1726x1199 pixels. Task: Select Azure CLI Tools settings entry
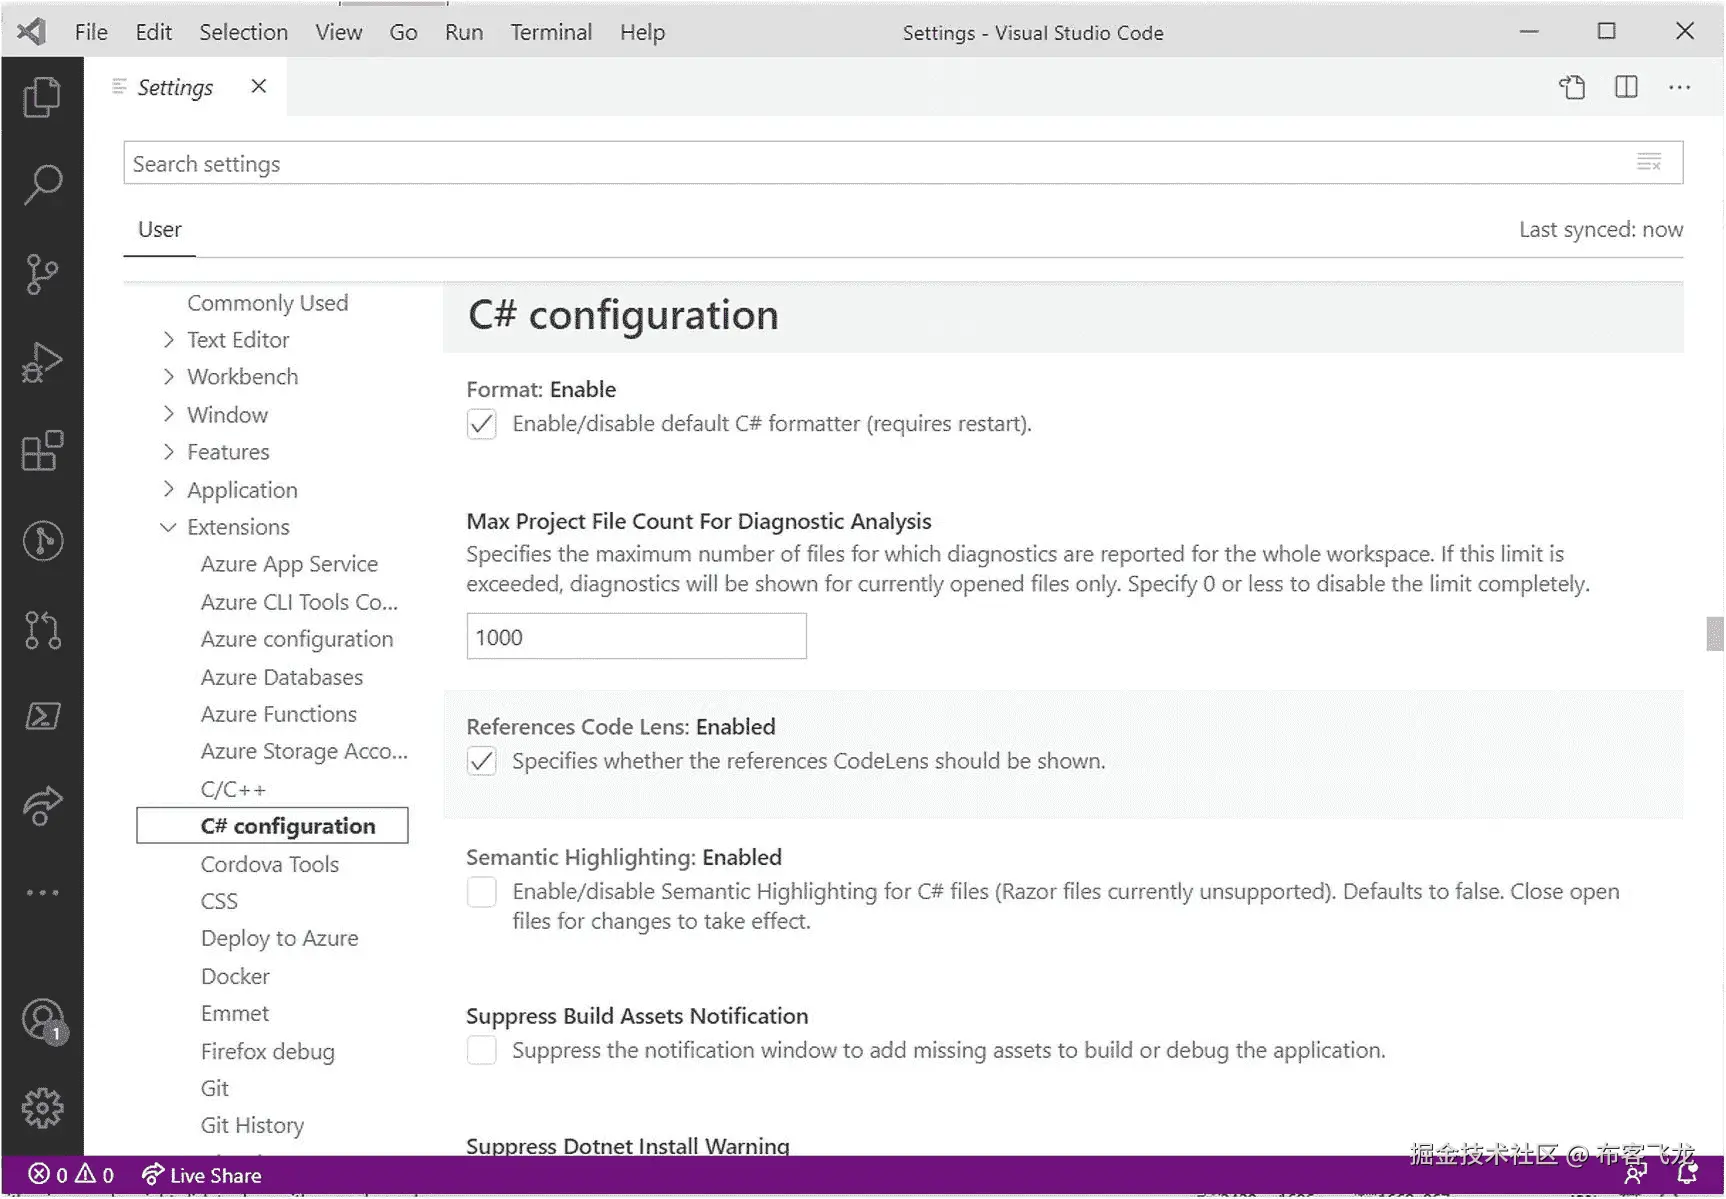coord(299,602)
